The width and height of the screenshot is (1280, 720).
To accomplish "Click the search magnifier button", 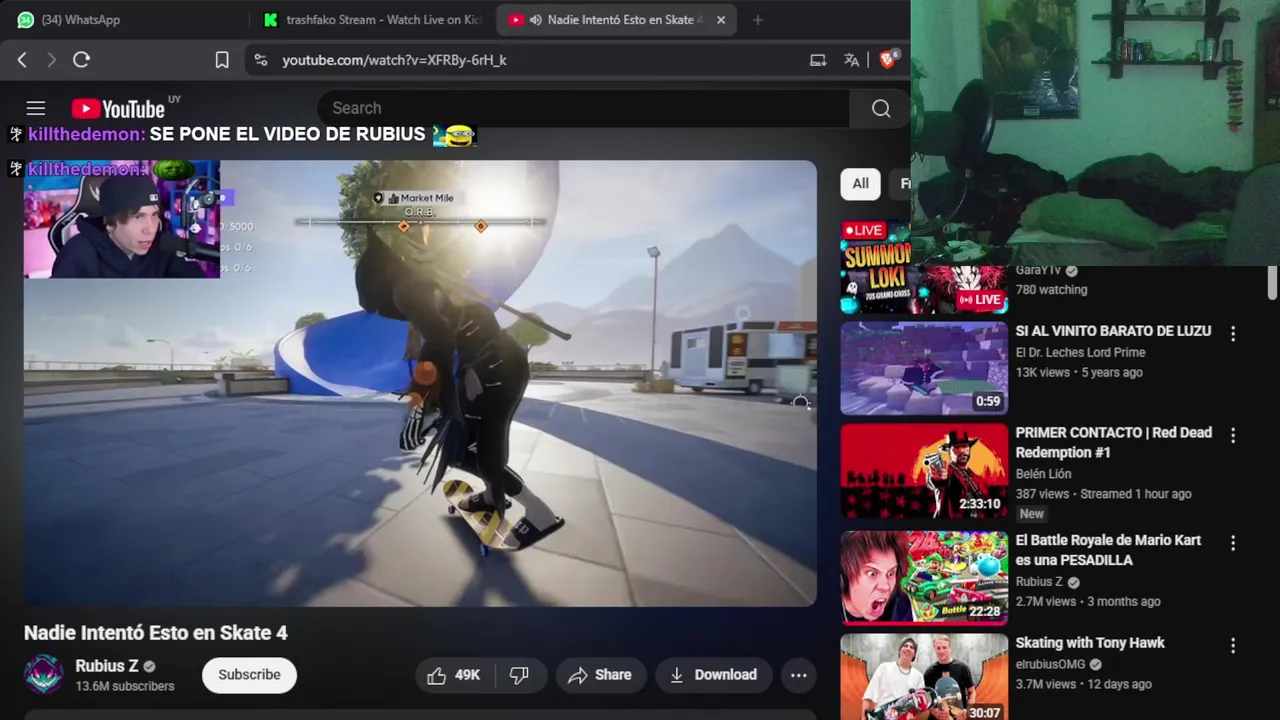I will (x=881, y=108).
